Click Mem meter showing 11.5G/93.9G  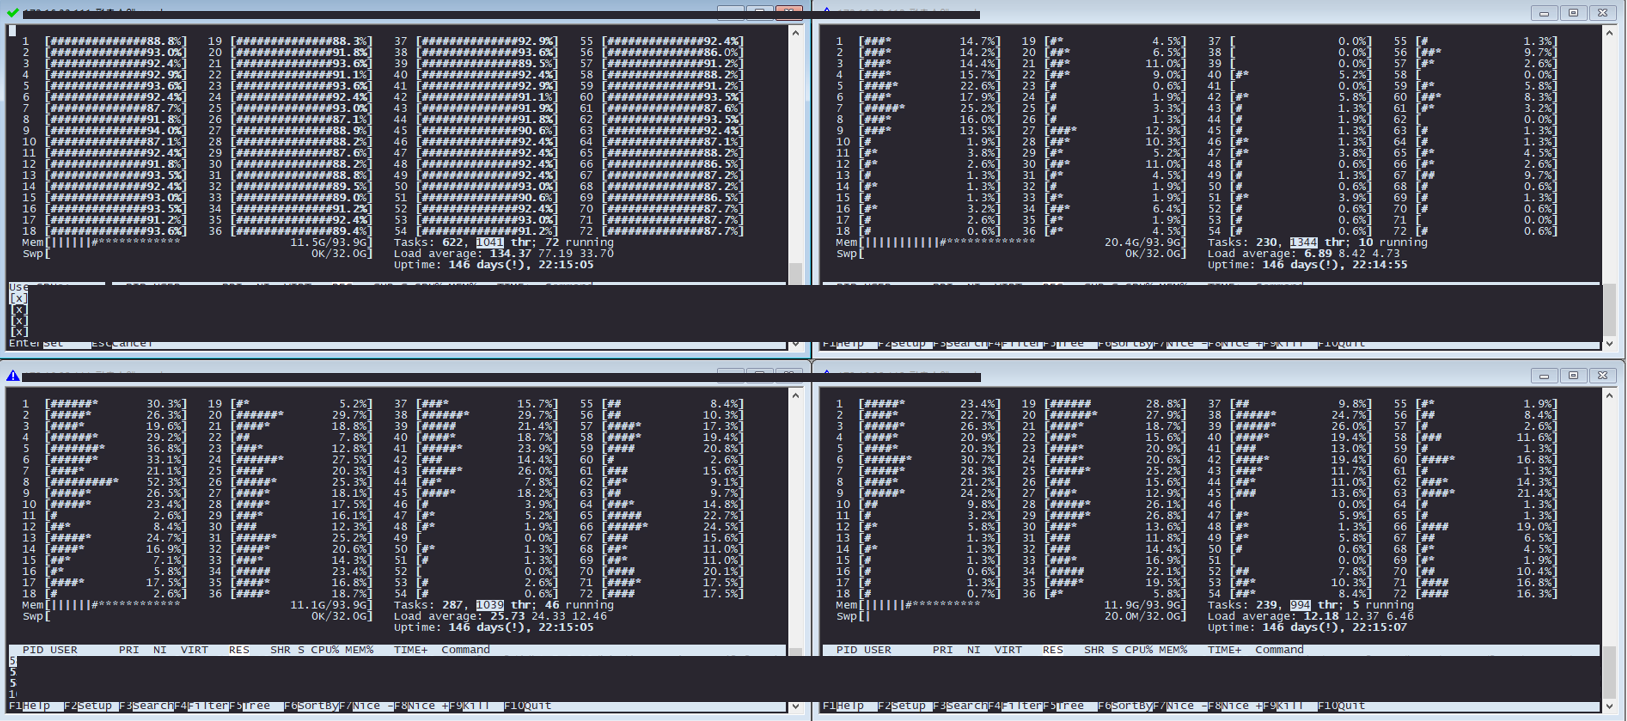pos(197,243)
